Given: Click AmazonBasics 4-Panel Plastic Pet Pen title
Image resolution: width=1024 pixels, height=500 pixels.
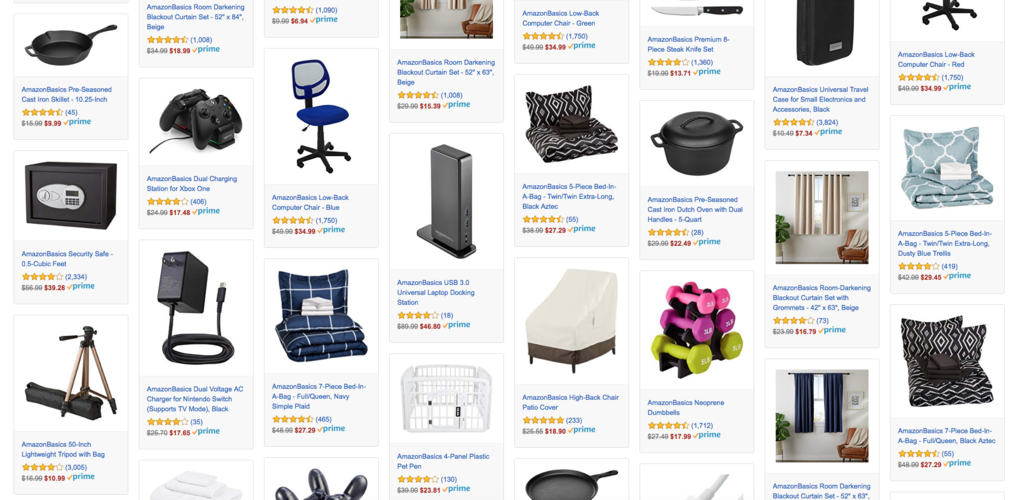Looking at the screenshot, I should pos(443,461).
